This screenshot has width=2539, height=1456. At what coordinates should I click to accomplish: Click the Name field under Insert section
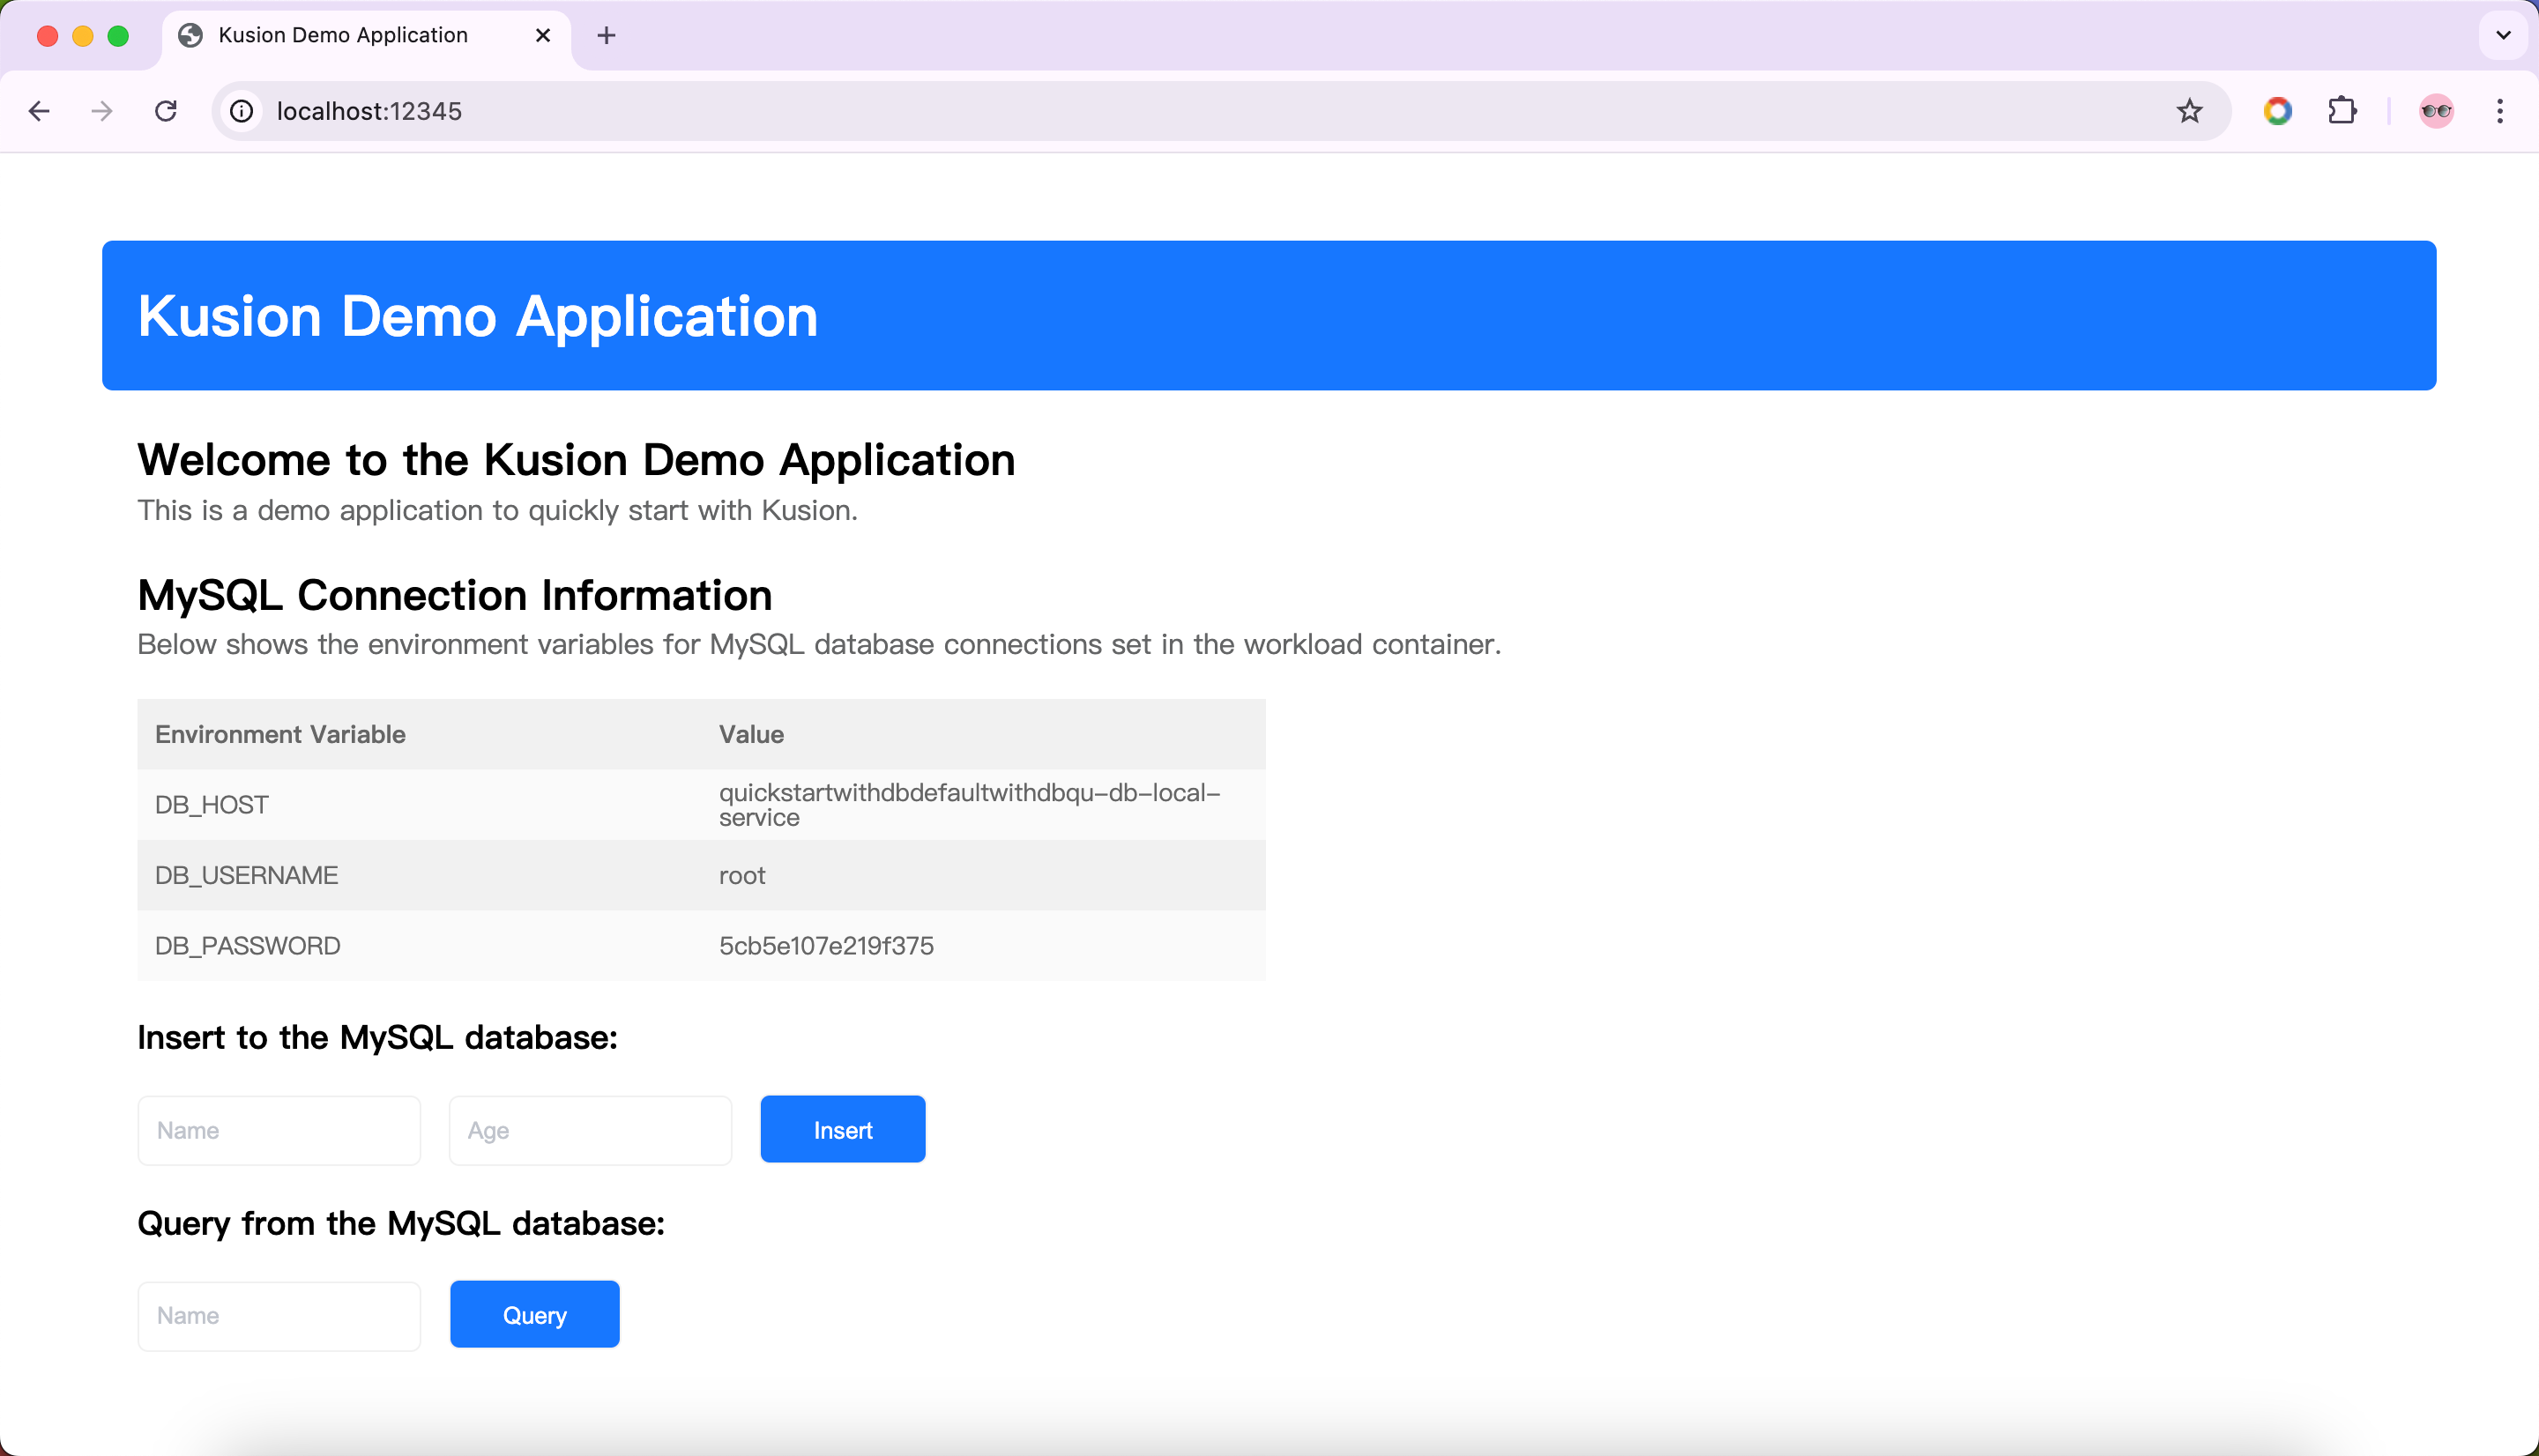[x=278, y=1129]
